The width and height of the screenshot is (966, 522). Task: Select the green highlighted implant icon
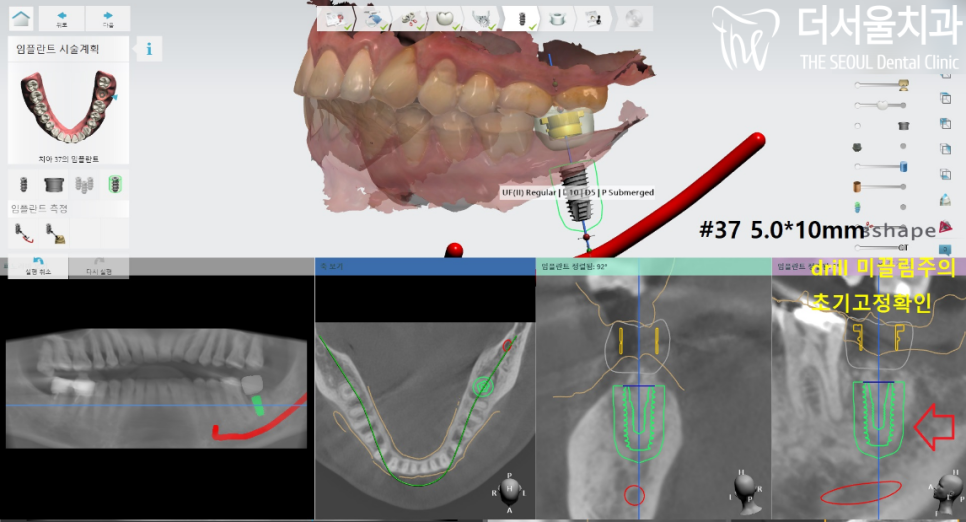115,184
